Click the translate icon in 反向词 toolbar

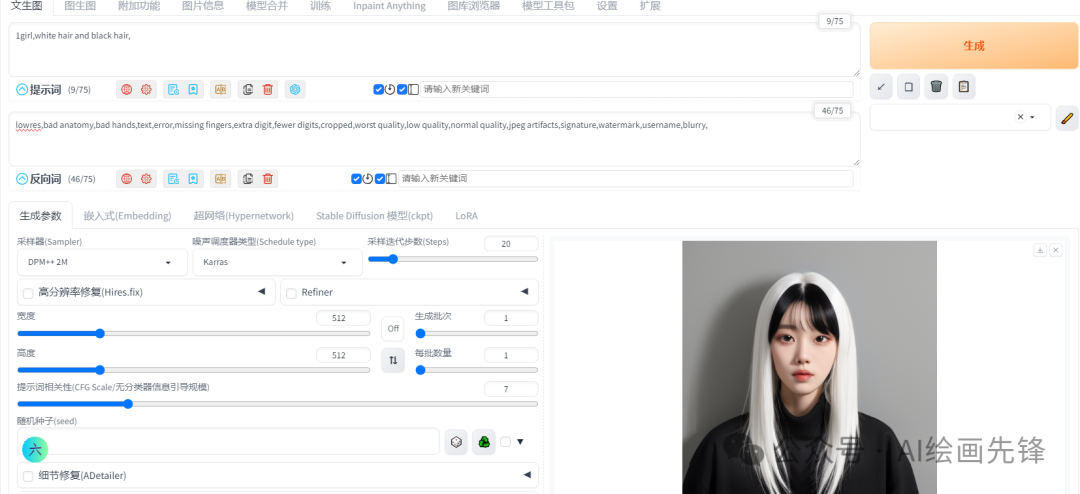tap(220, 178)
